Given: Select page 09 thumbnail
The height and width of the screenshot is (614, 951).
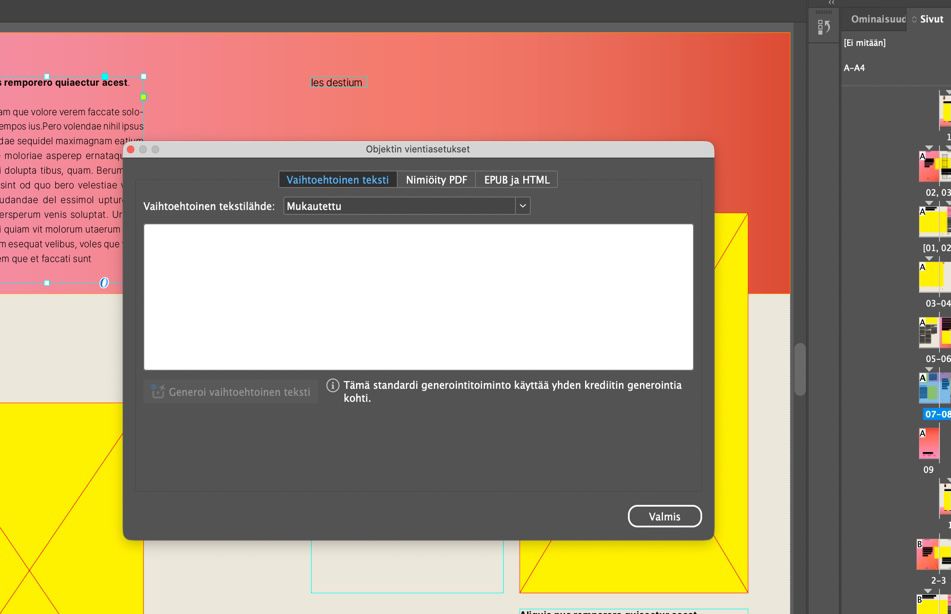Looking at the screenshot, I should tap(929, 444).
